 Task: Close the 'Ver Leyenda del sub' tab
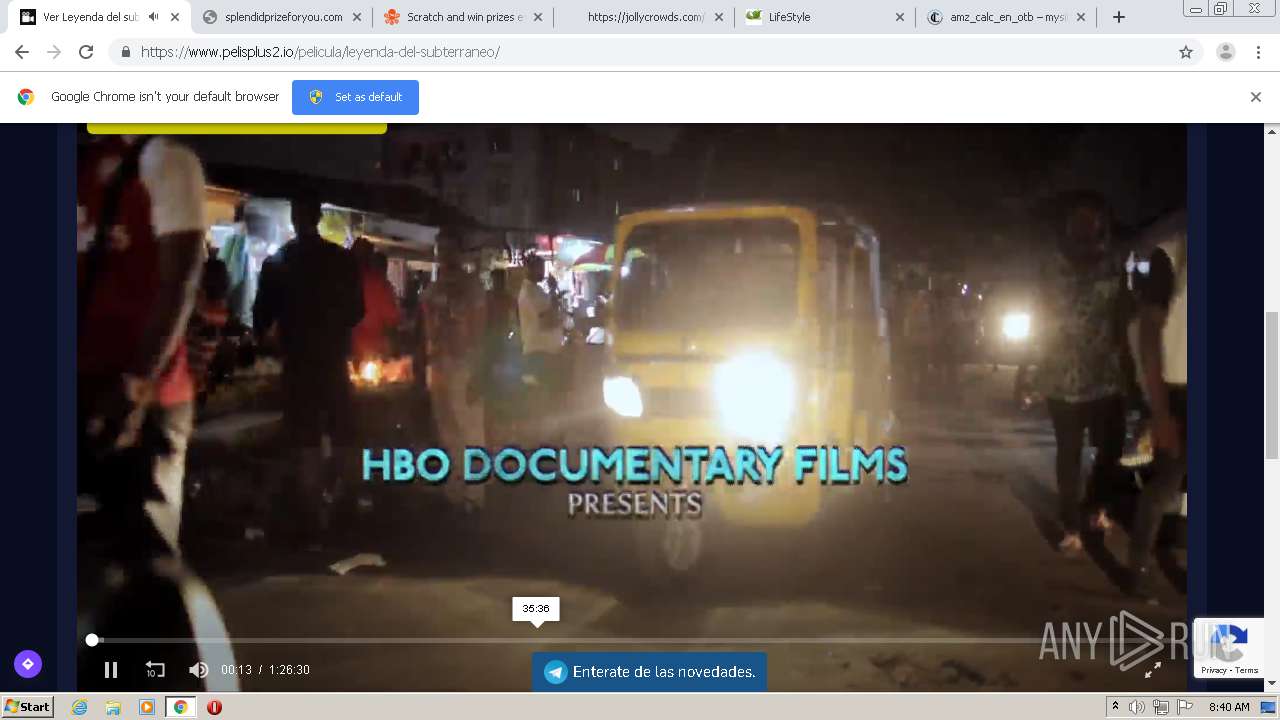175,17
